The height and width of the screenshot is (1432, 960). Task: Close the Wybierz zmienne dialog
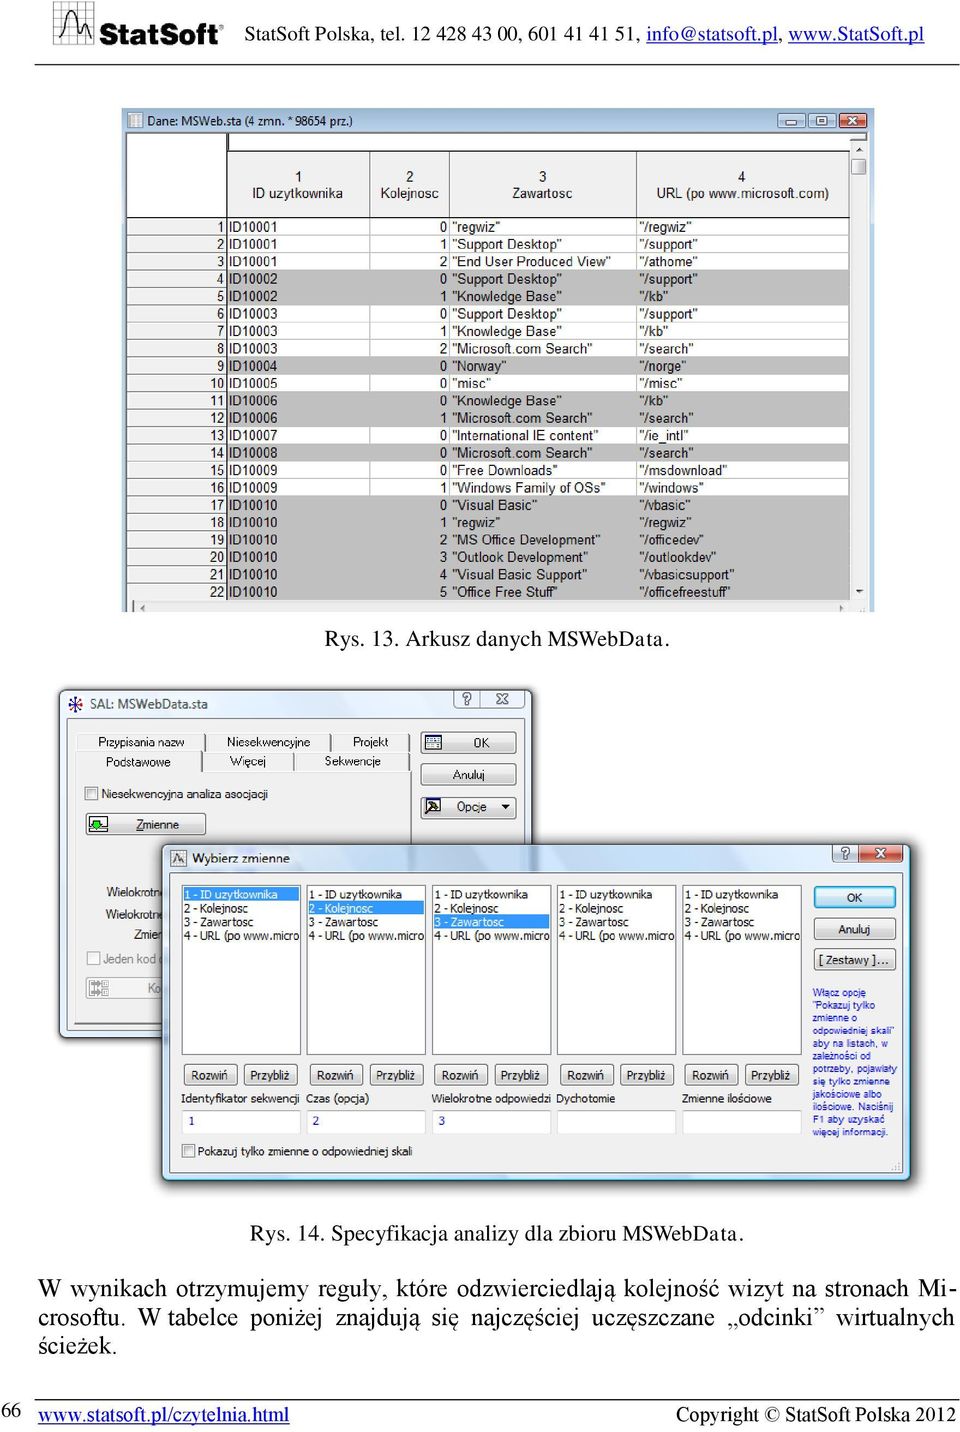click(881, 853)
